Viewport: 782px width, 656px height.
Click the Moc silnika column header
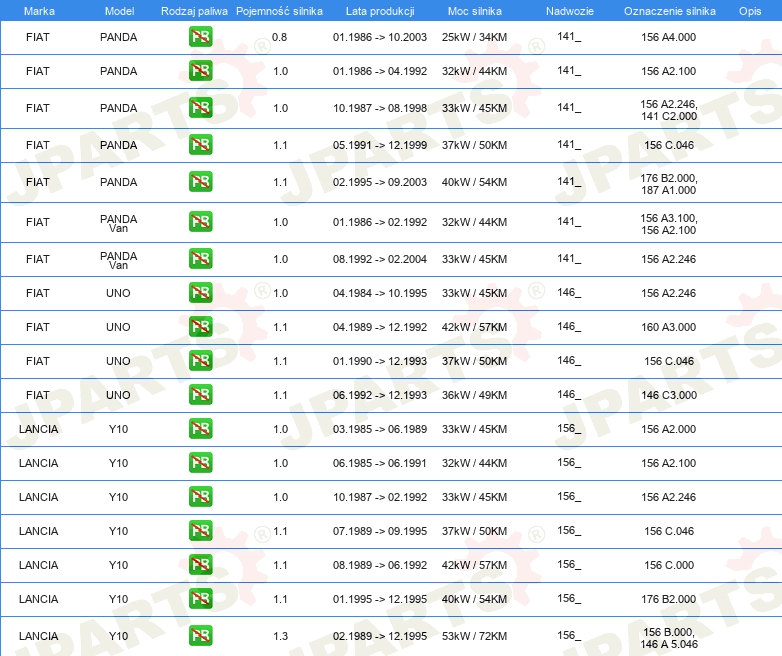tap(474, 11)
